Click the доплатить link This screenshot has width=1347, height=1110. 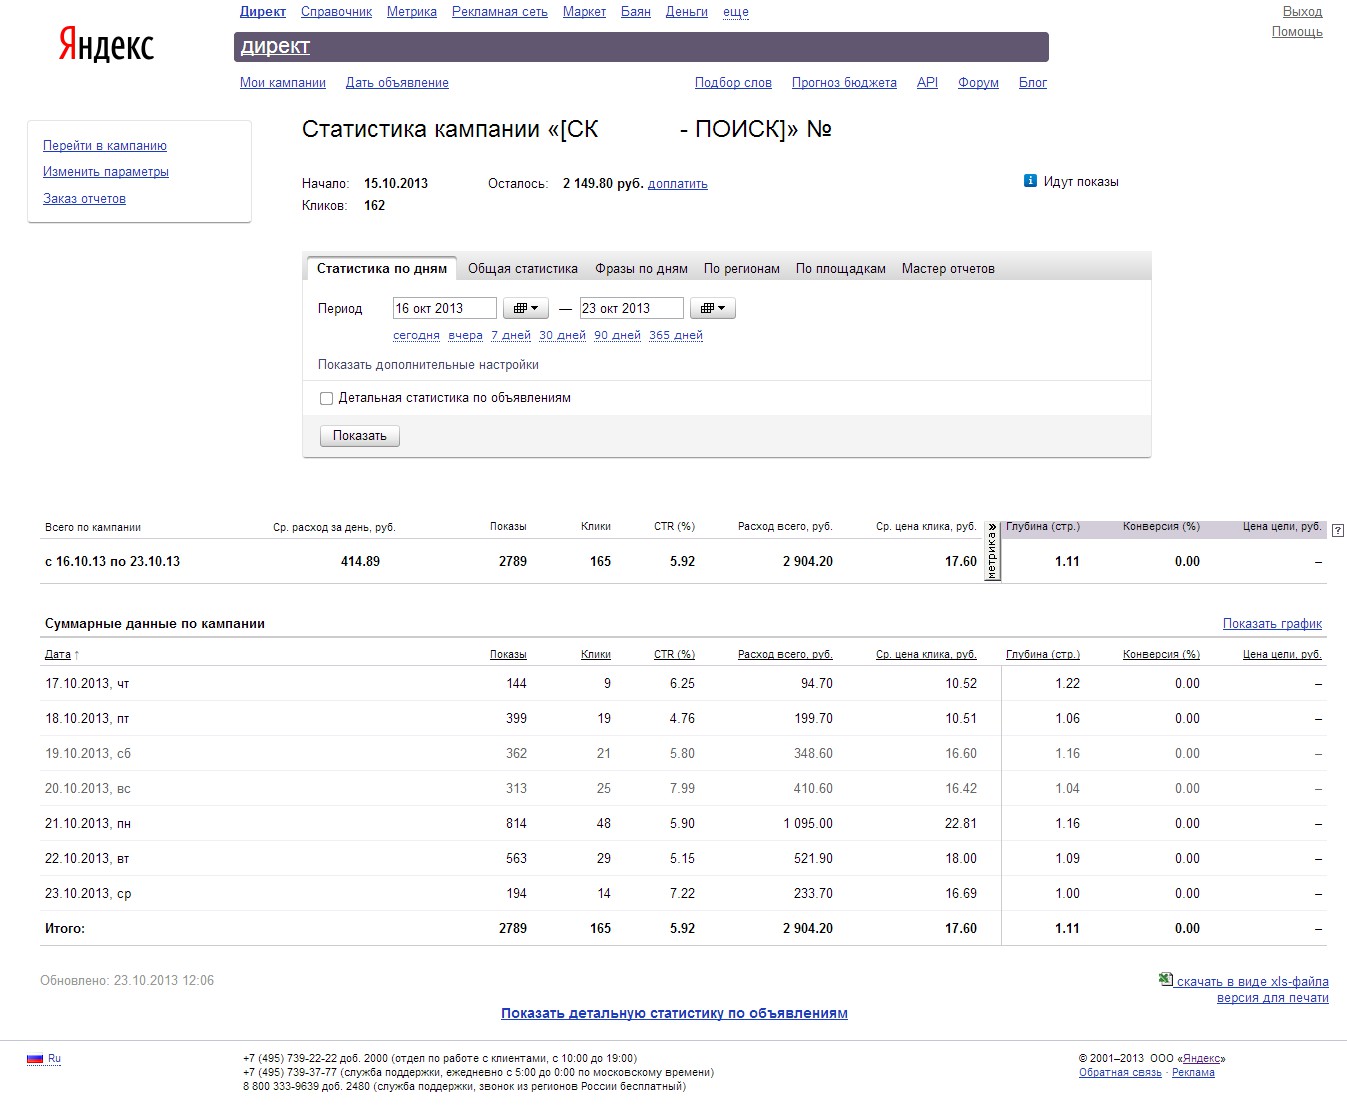point(678,184)
